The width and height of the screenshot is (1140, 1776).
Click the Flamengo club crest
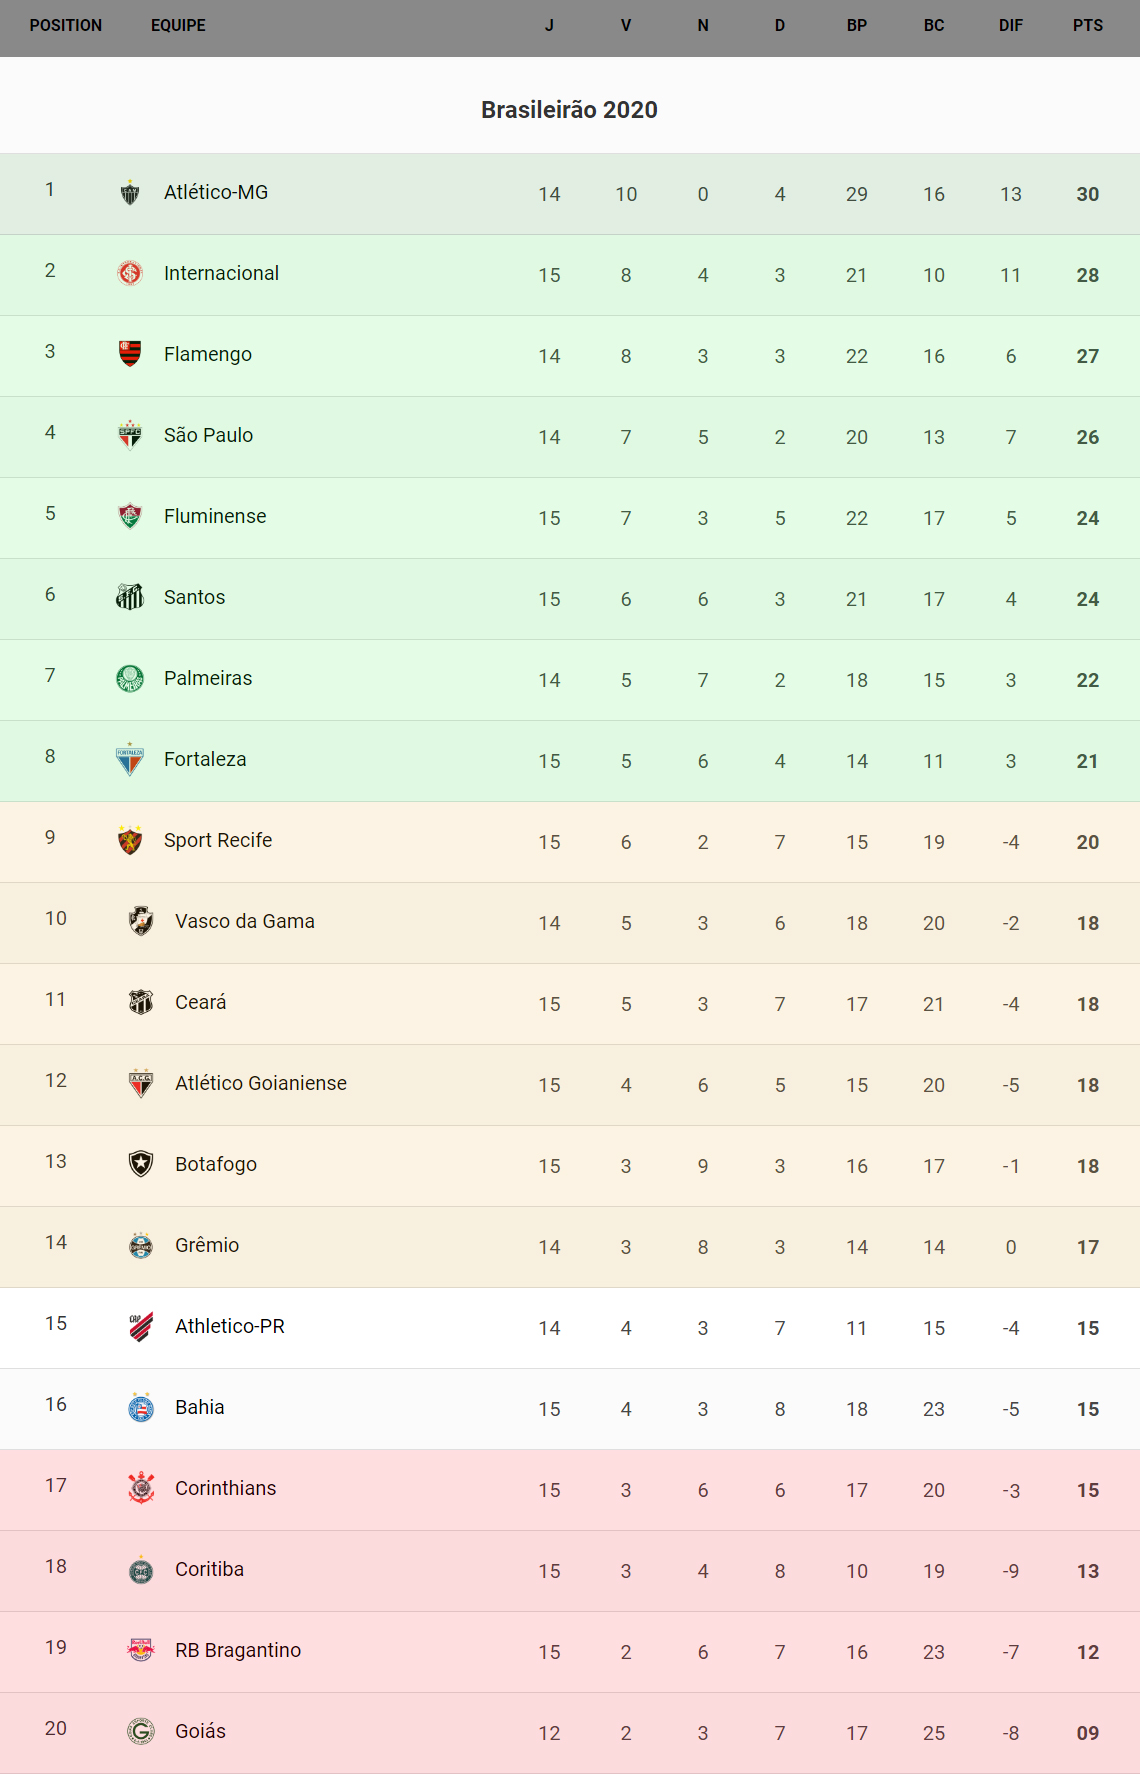(130, 354)
